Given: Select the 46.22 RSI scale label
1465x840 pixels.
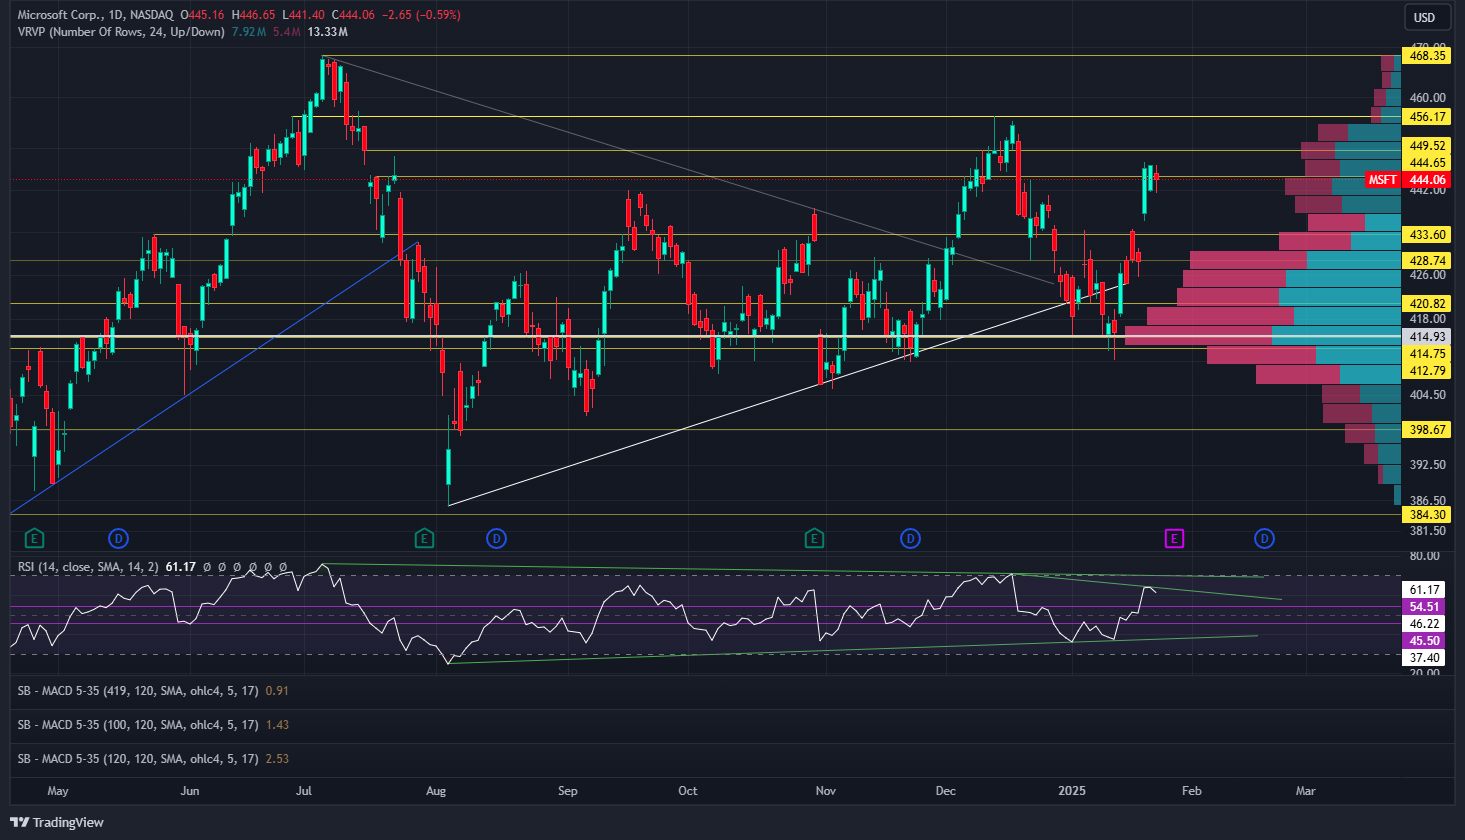Looking at the screenshot, I should pos(1424,624).
